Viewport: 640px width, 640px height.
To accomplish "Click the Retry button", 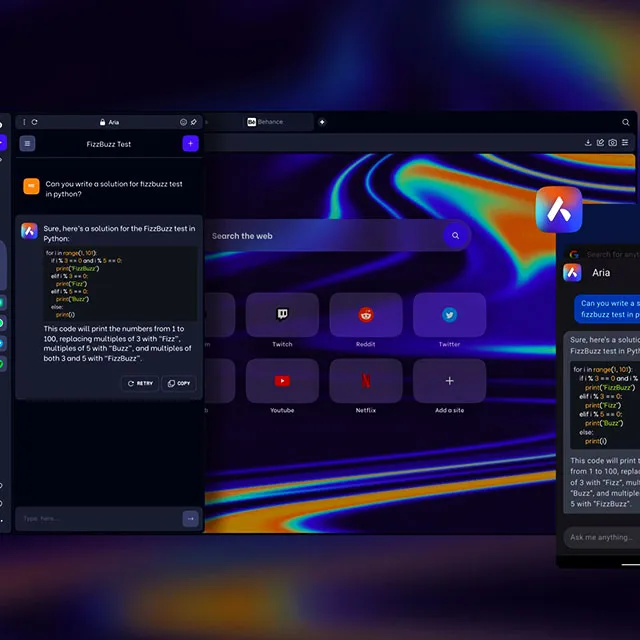I will [140, 383].
